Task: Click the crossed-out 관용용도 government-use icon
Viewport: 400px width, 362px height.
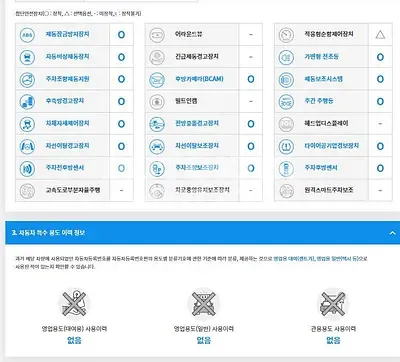Action: coord(333,304)
